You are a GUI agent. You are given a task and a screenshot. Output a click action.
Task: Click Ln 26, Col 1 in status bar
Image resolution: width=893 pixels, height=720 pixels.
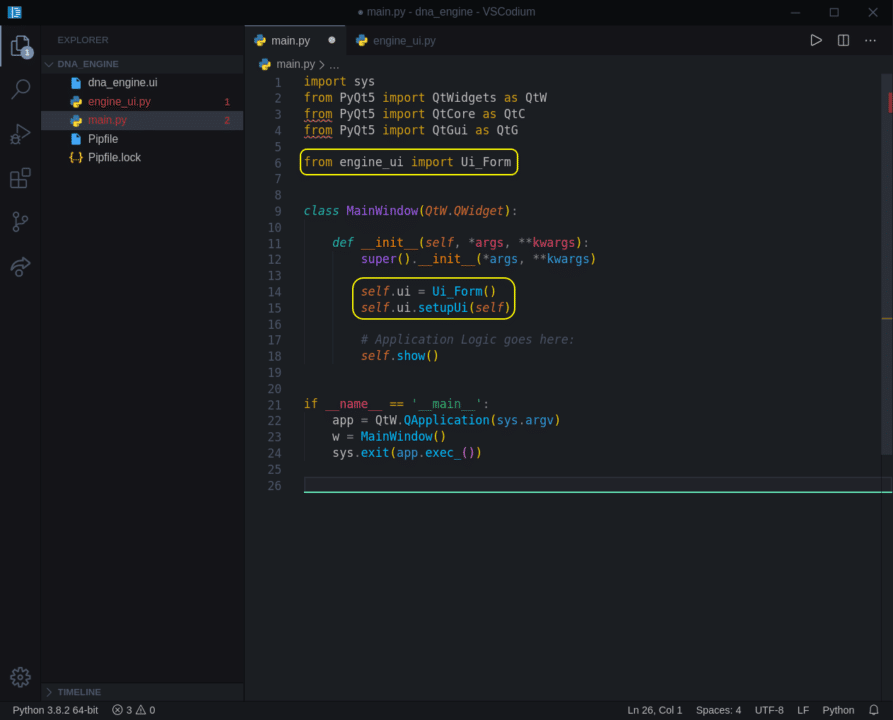click(654, 710)
